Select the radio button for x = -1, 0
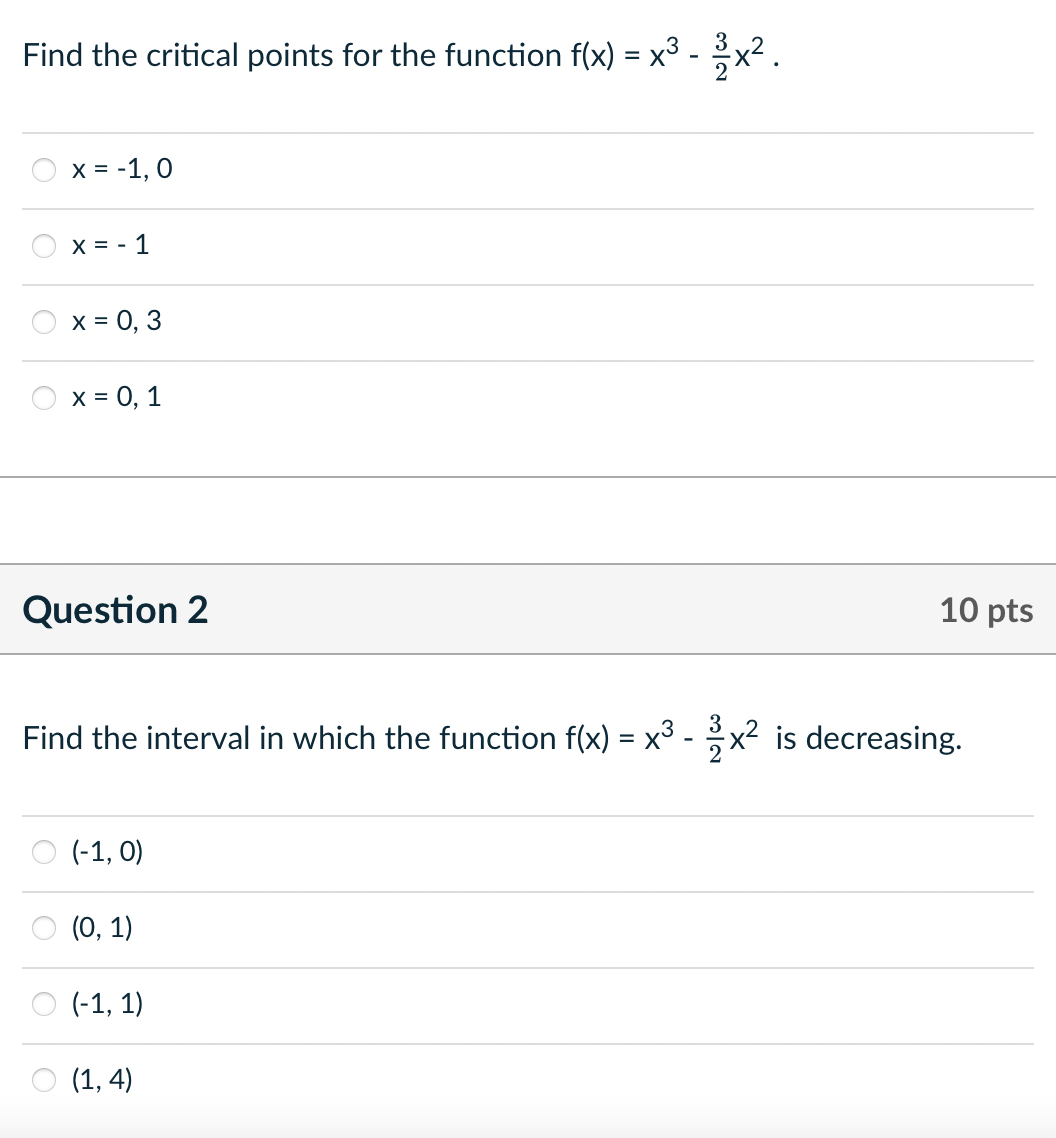1056x1138 pixels. pyautogui.click(x=44, y=170)
